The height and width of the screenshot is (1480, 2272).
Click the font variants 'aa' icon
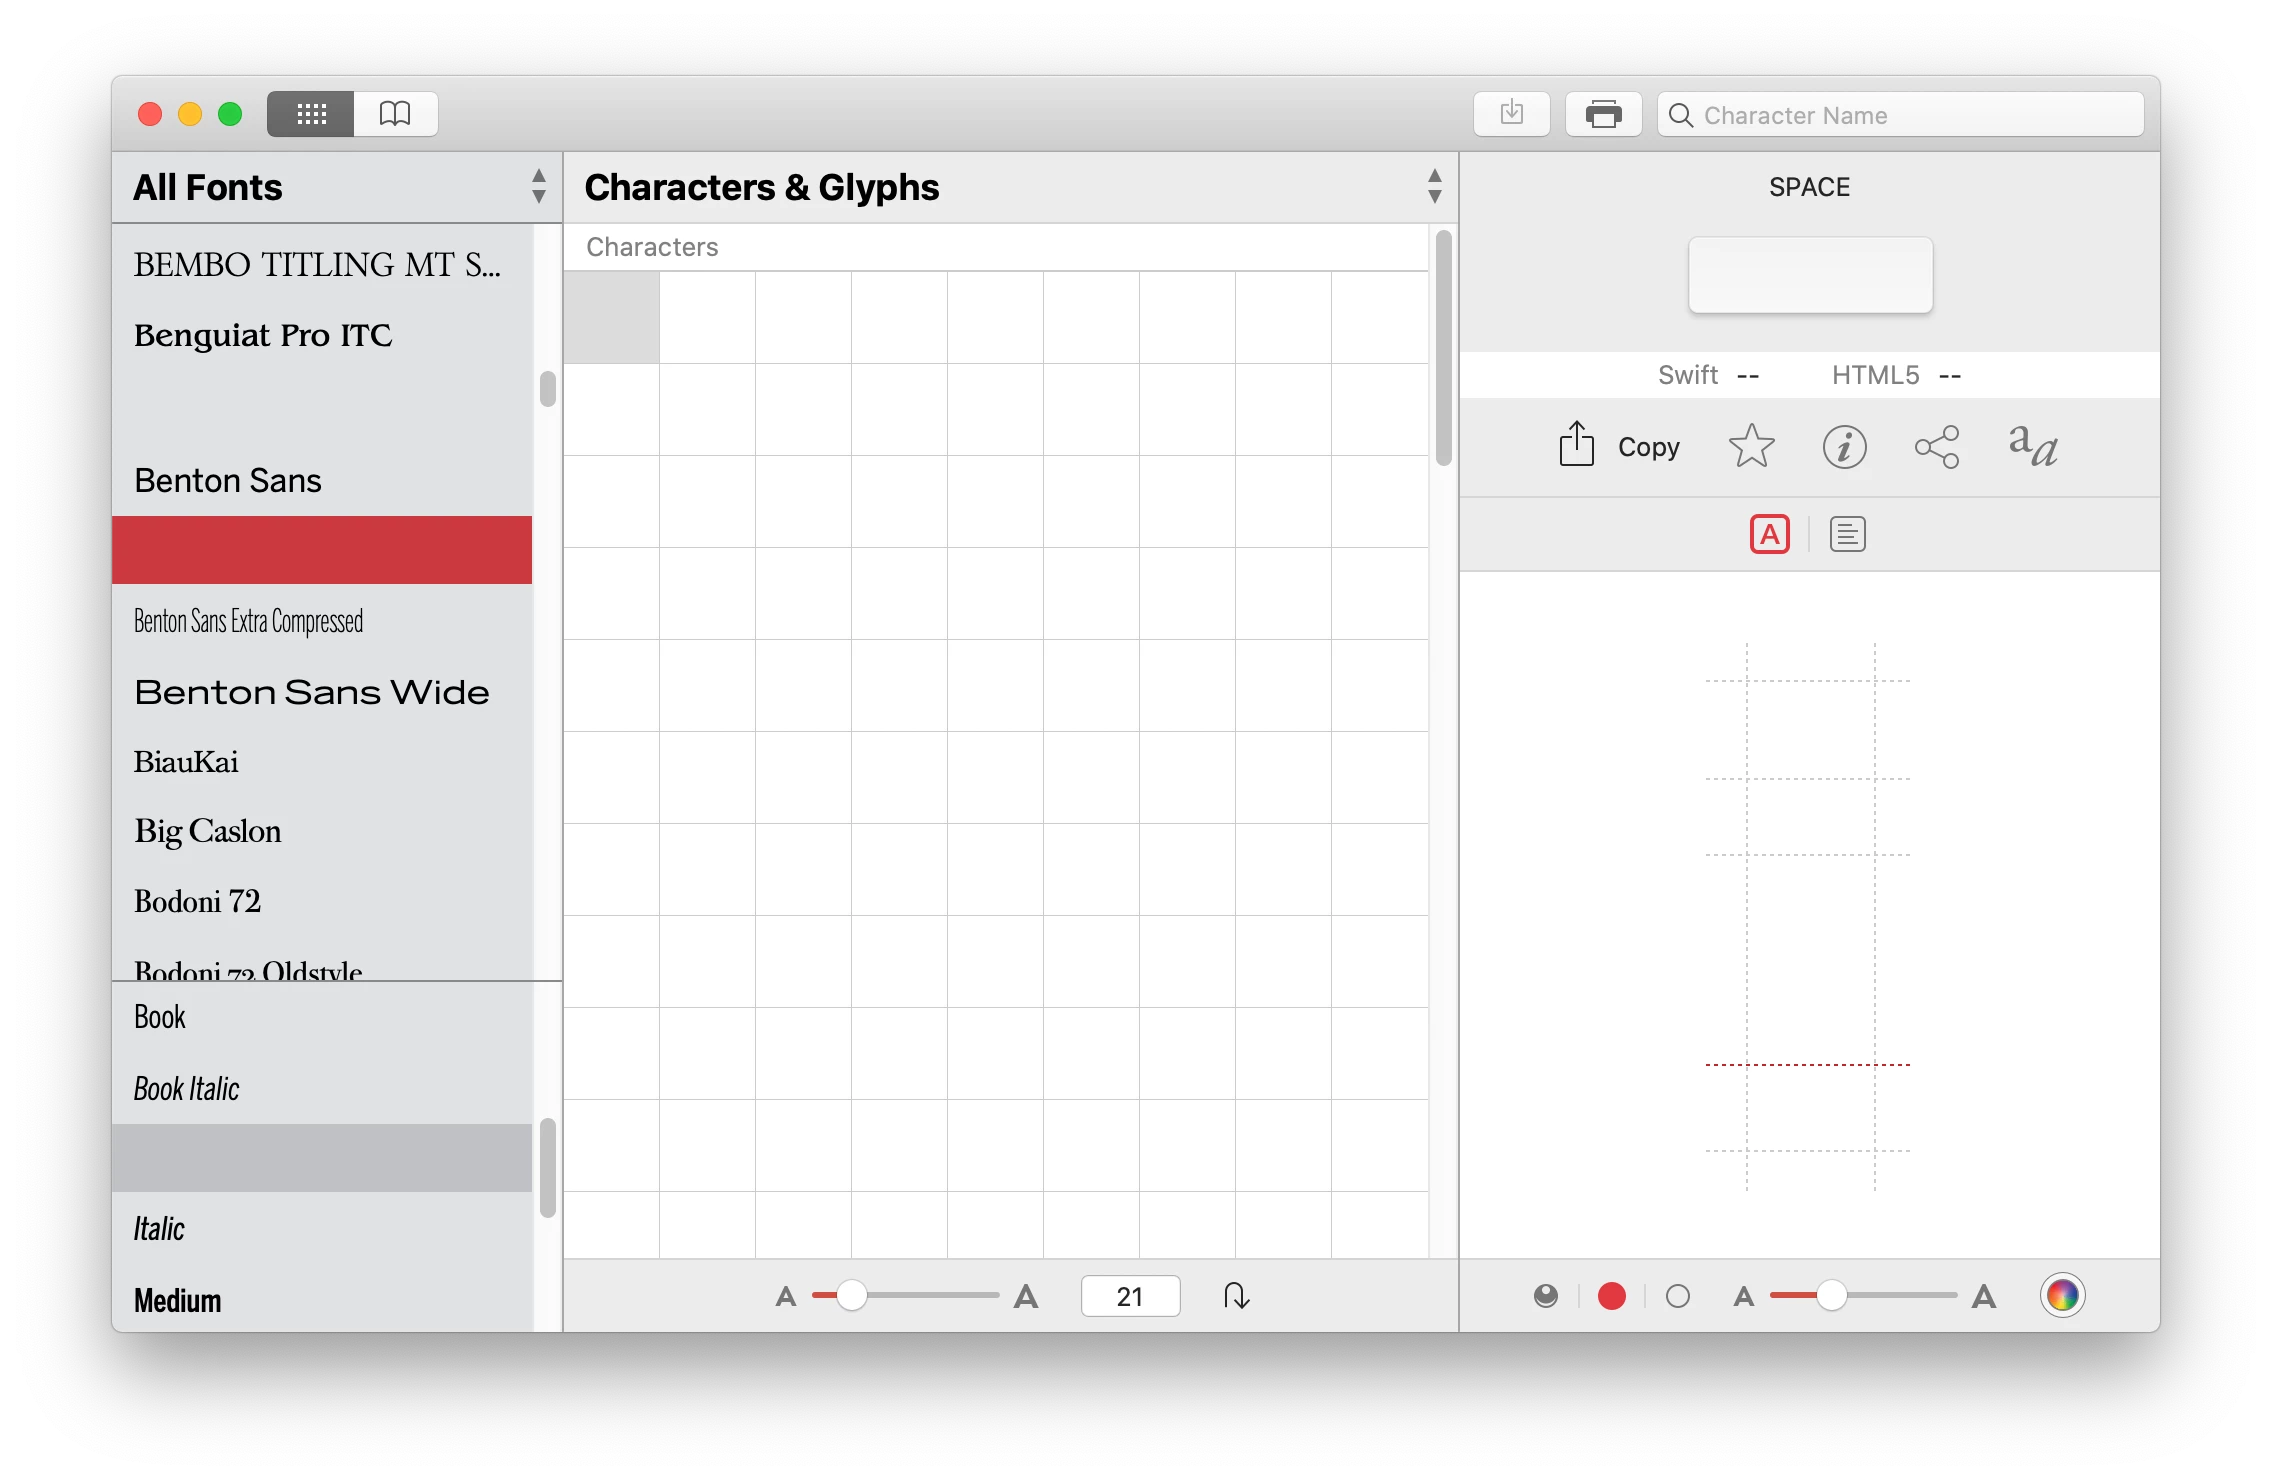click(2033, 445)
